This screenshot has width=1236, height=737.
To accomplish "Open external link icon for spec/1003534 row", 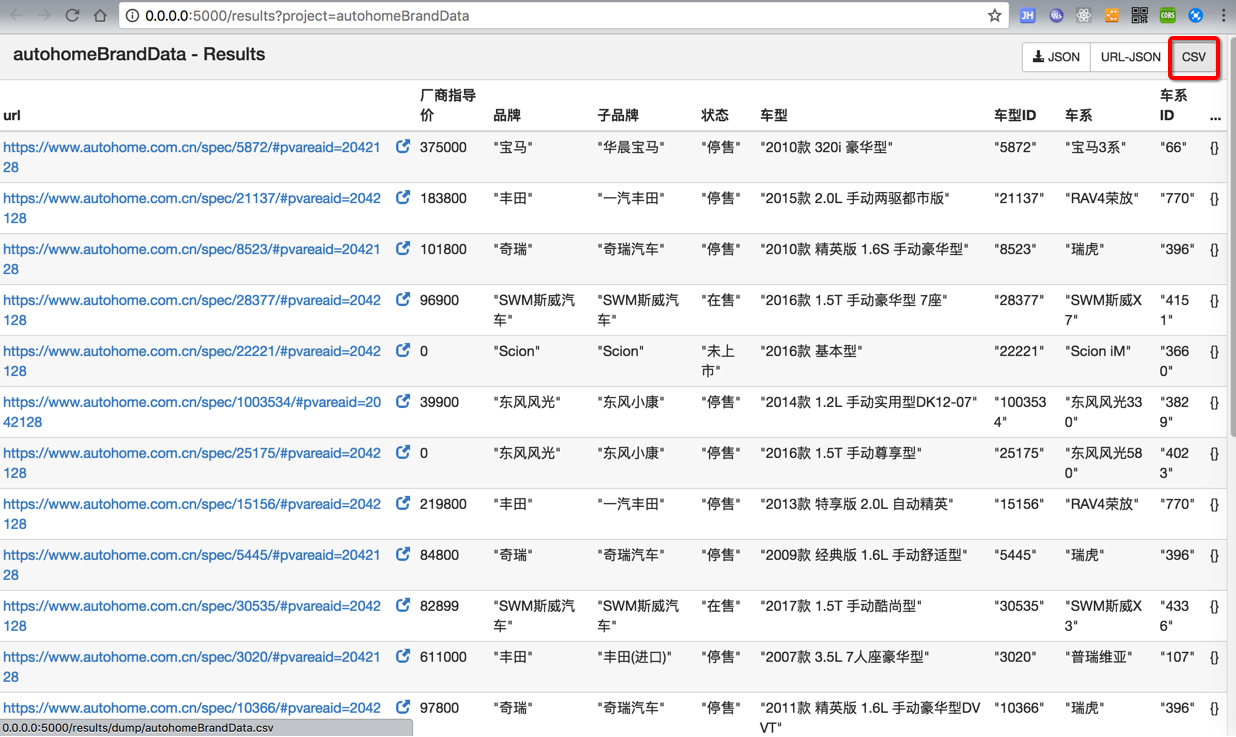I will click(403, 401).
